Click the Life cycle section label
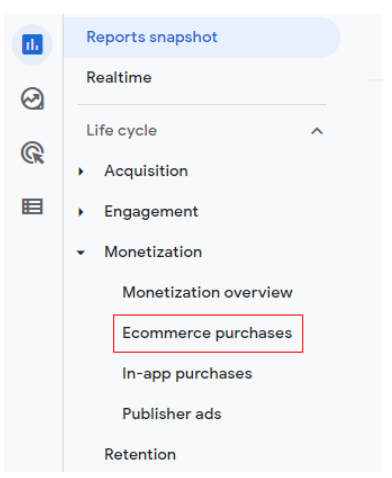Viewport: 392px width, 478px height. point(122,131)
